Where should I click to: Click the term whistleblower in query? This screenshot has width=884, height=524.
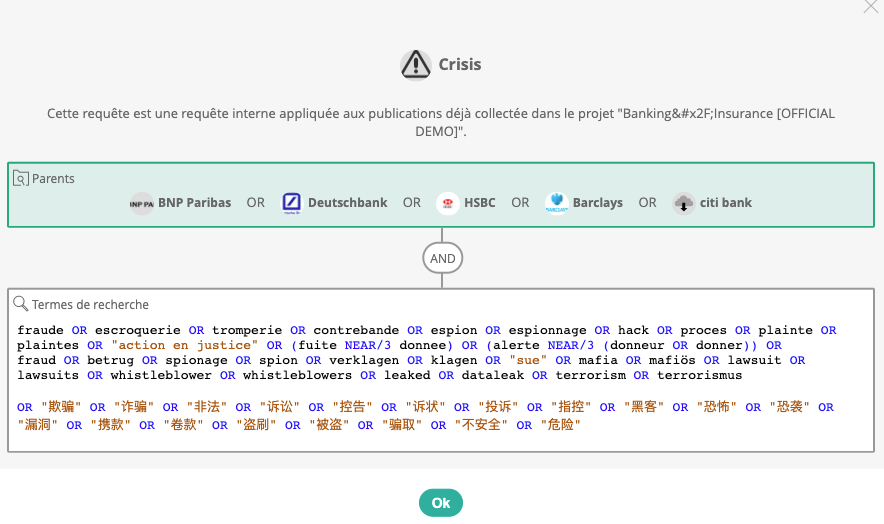tap(161, 375)
